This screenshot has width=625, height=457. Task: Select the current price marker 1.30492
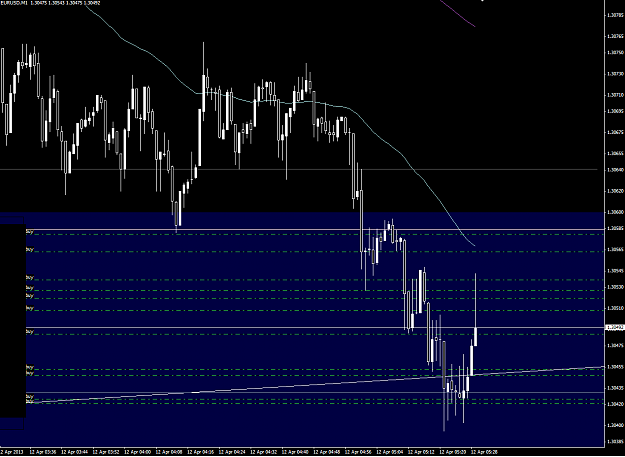(x=615, y=328)
